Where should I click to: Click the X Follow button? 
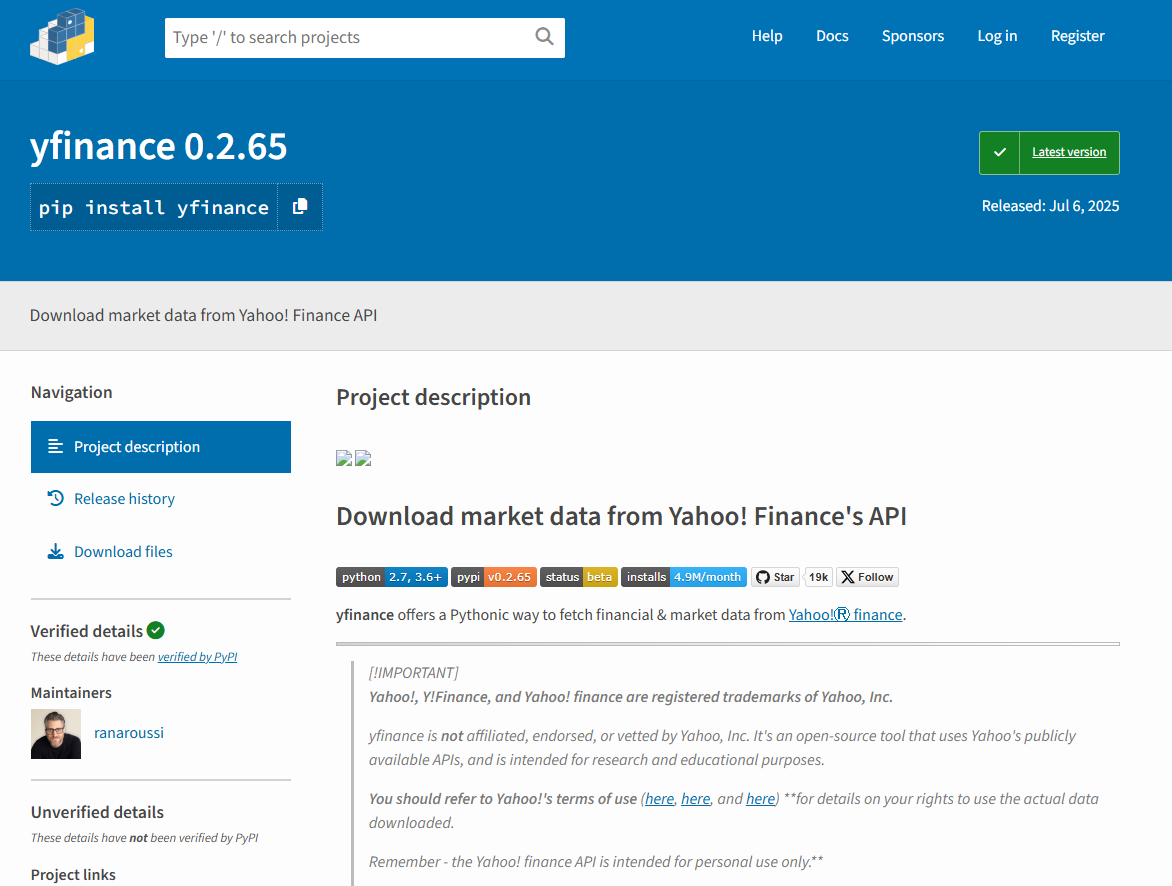pyautogui.click(x=867, y=577)
